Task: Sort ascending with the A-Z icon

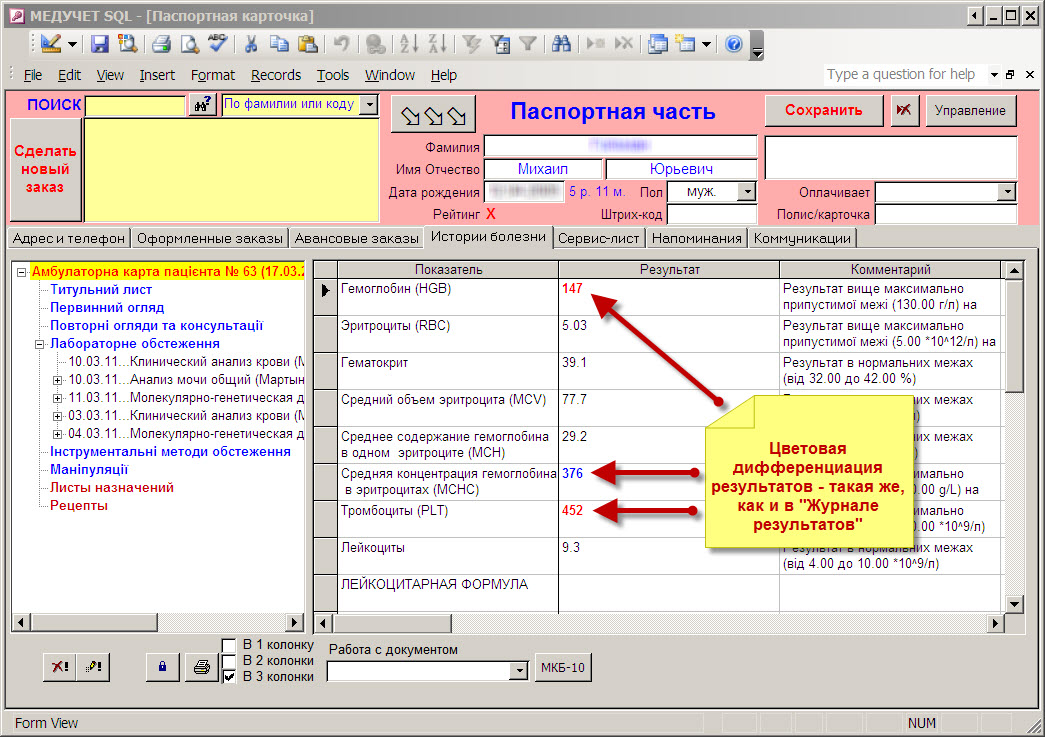Action: click(409, 44)
